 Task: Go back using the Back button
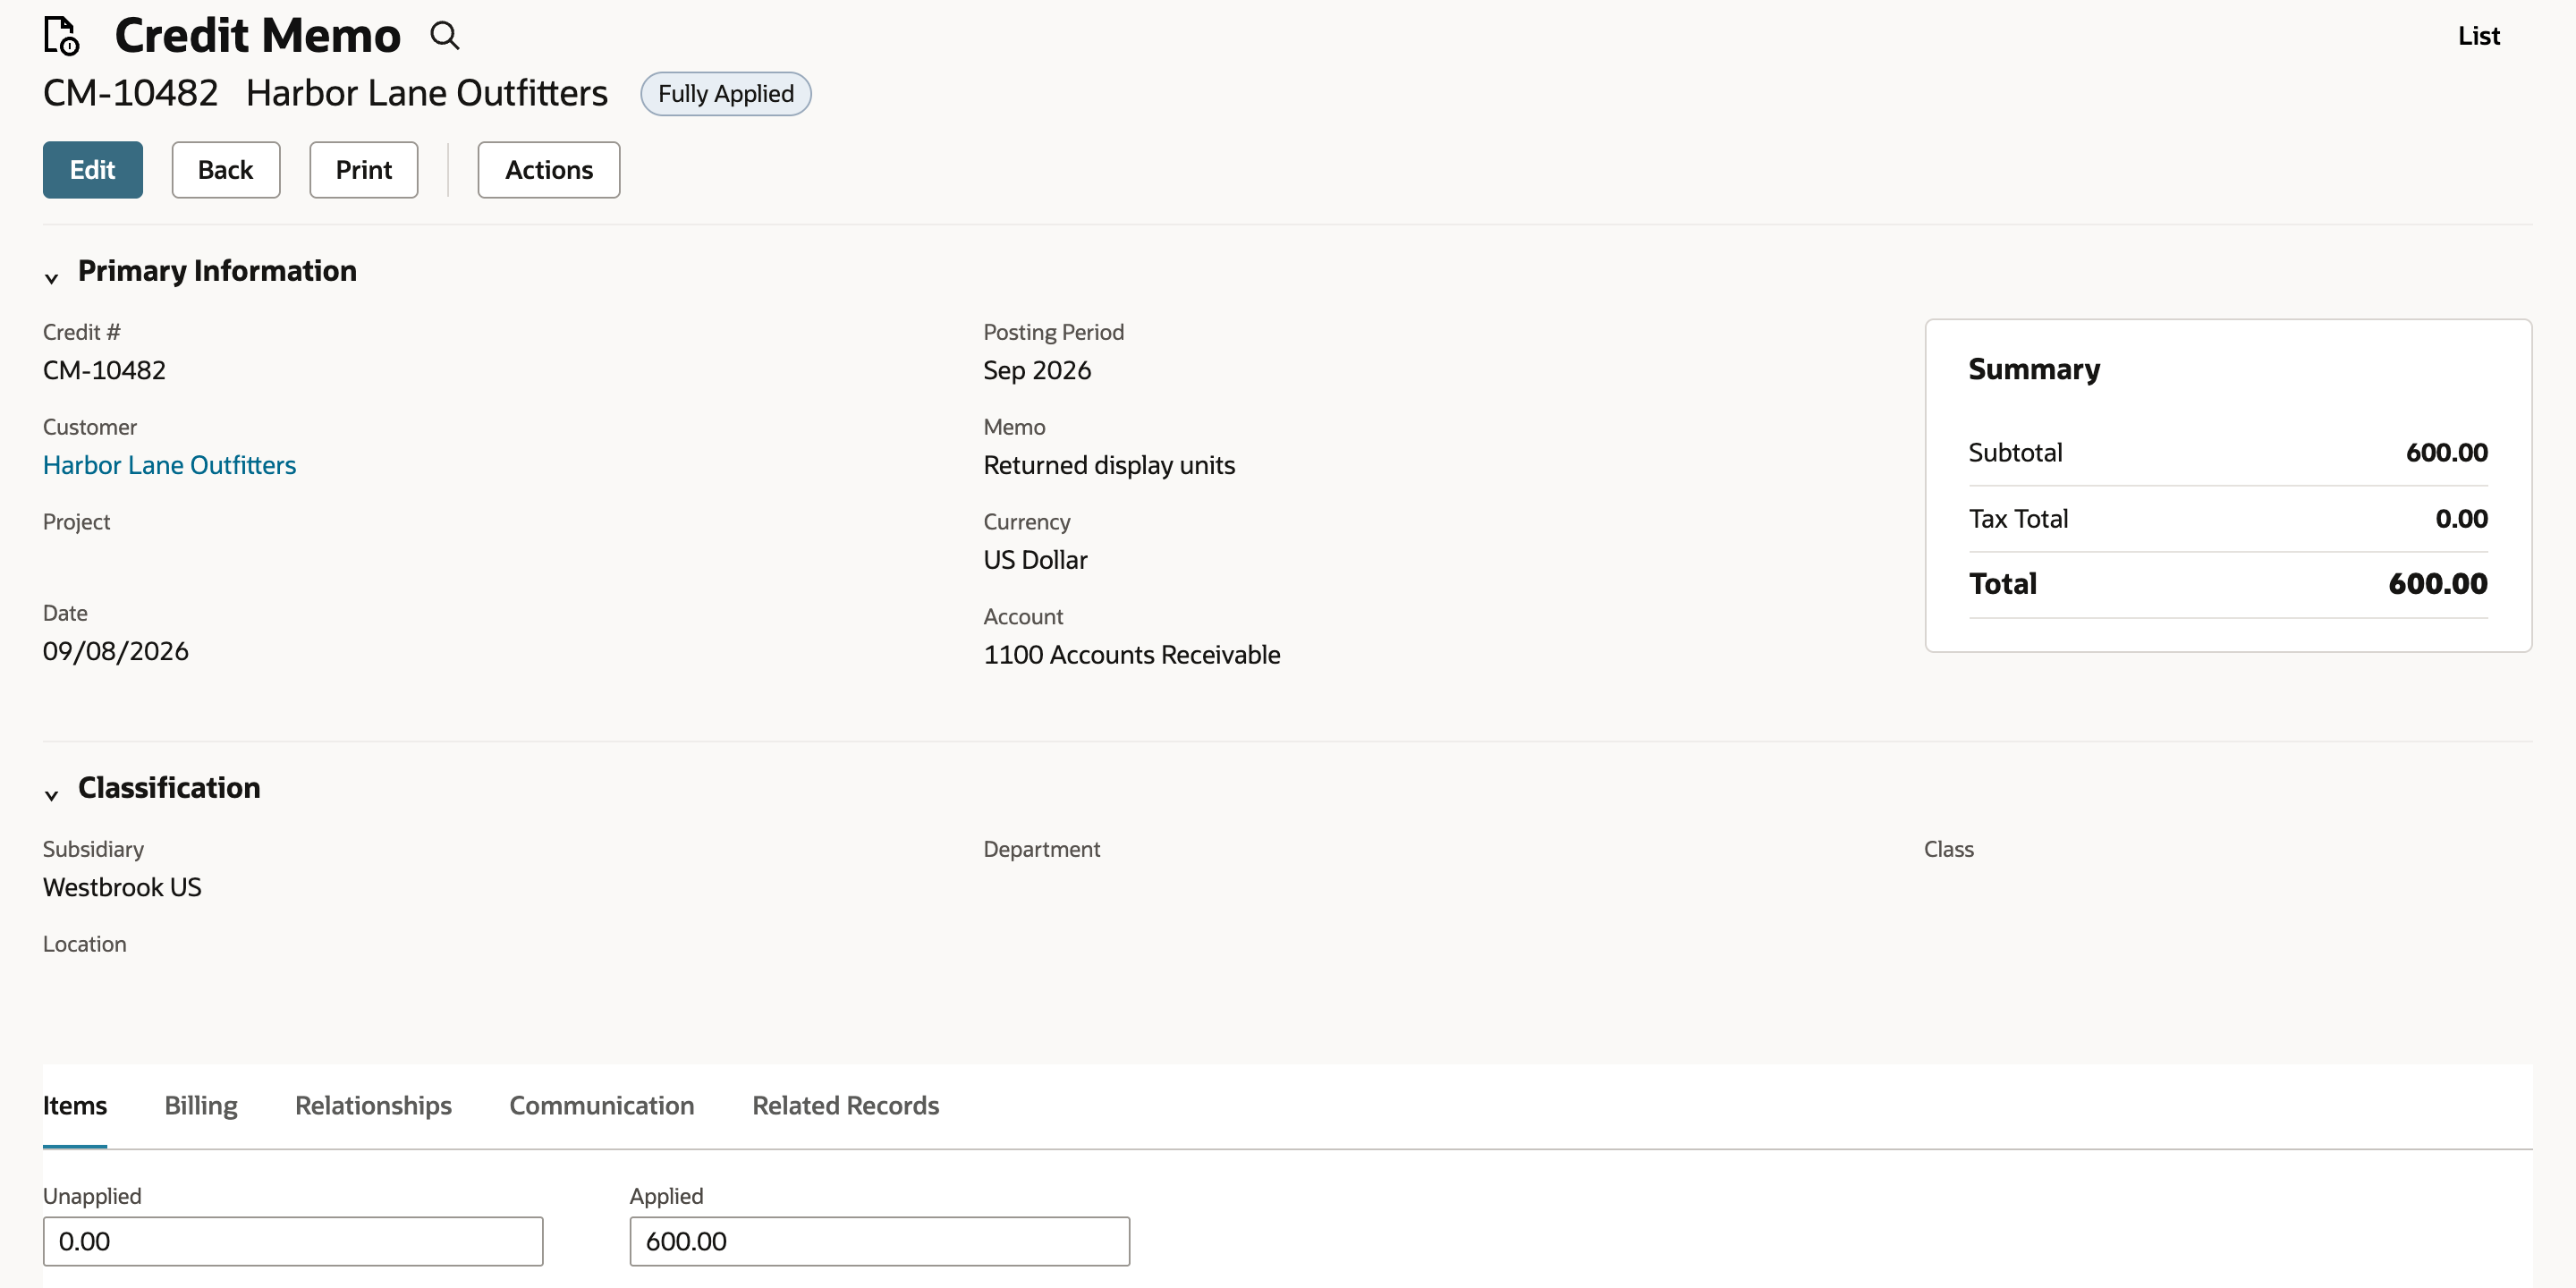(x=226, y=170)
